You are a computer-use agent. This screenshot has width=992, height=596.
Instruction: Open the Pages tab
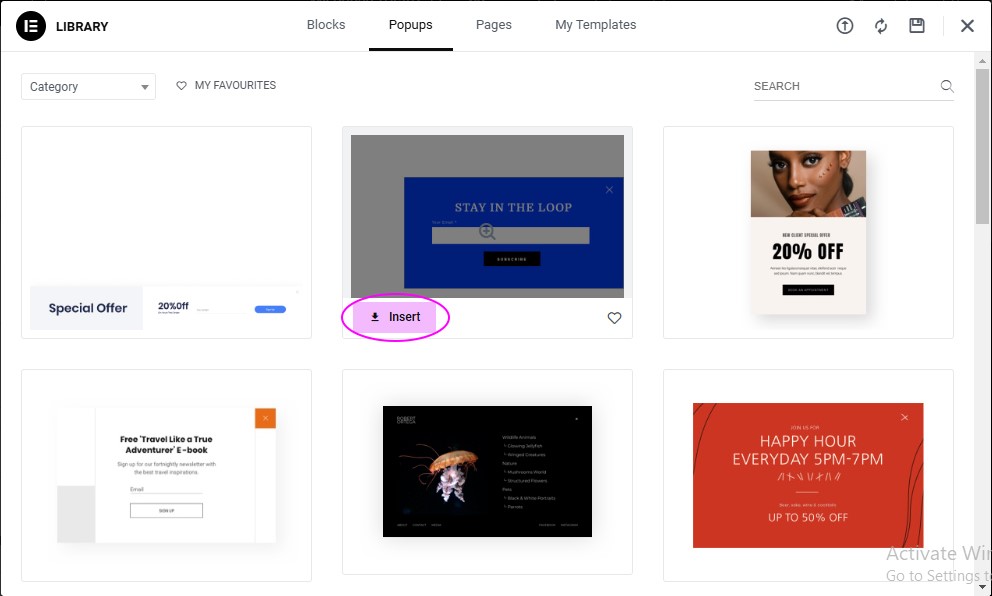point(493,25)
